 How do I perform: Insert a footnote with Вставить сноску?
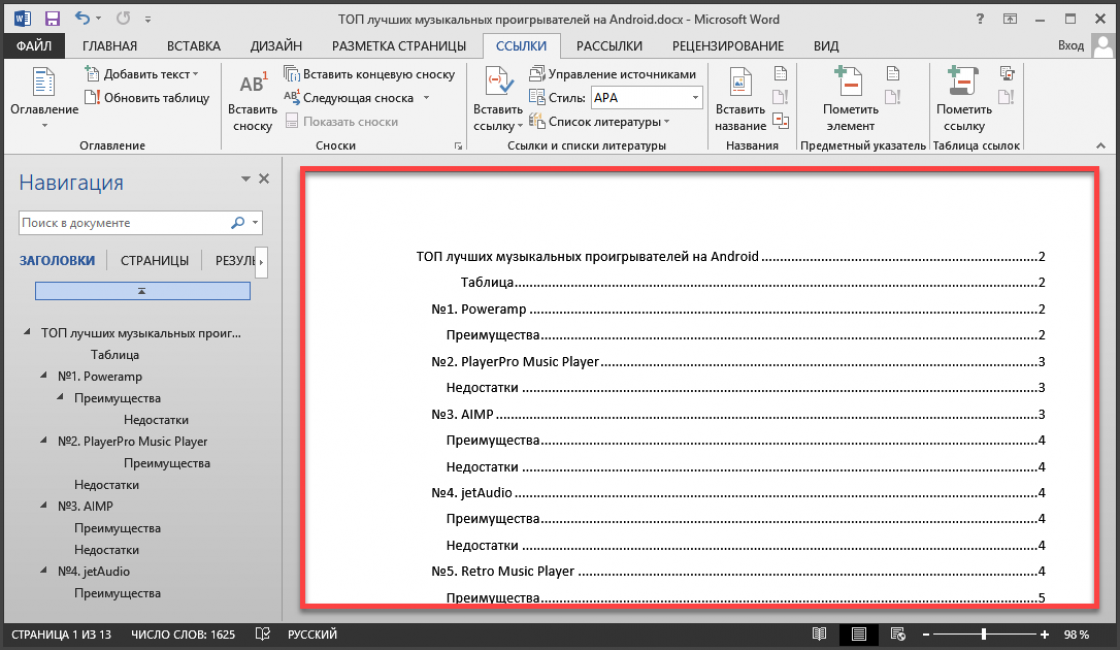(x=252, y=101)
